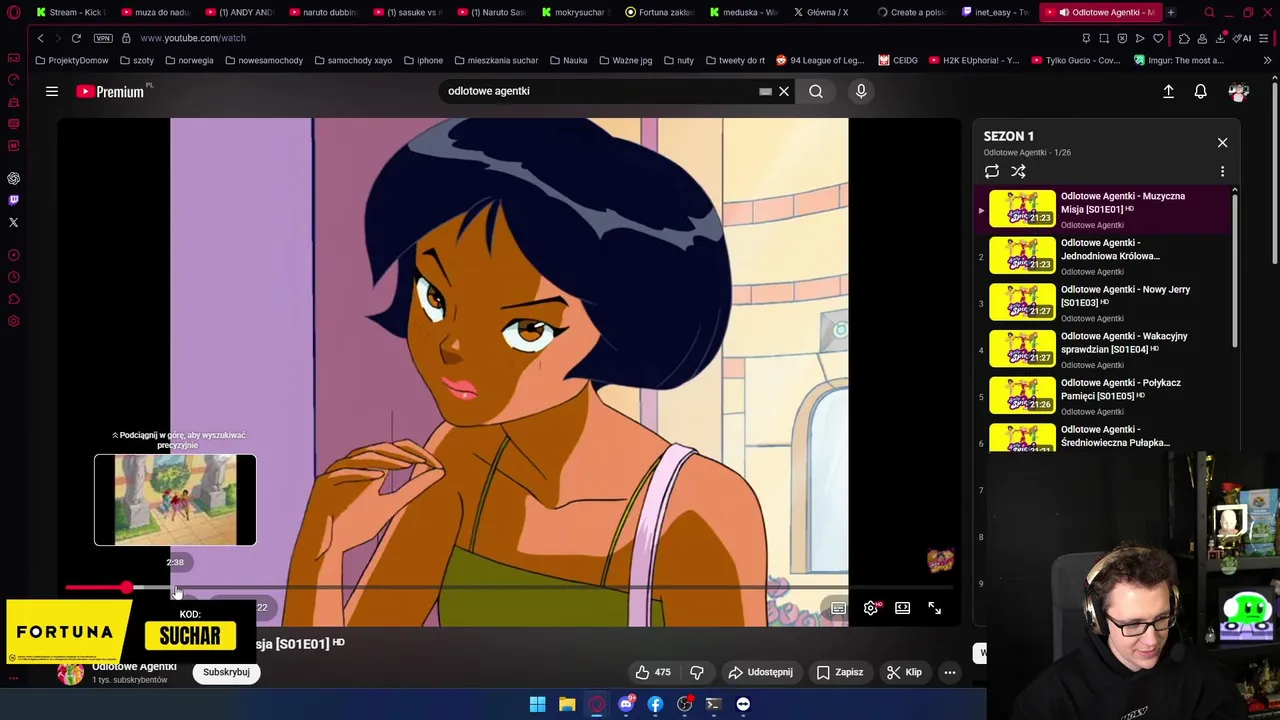This screenshot has height=720, width=1280.
Task: Open the Windows Start button on taskbar
Action: coord(537,704)
